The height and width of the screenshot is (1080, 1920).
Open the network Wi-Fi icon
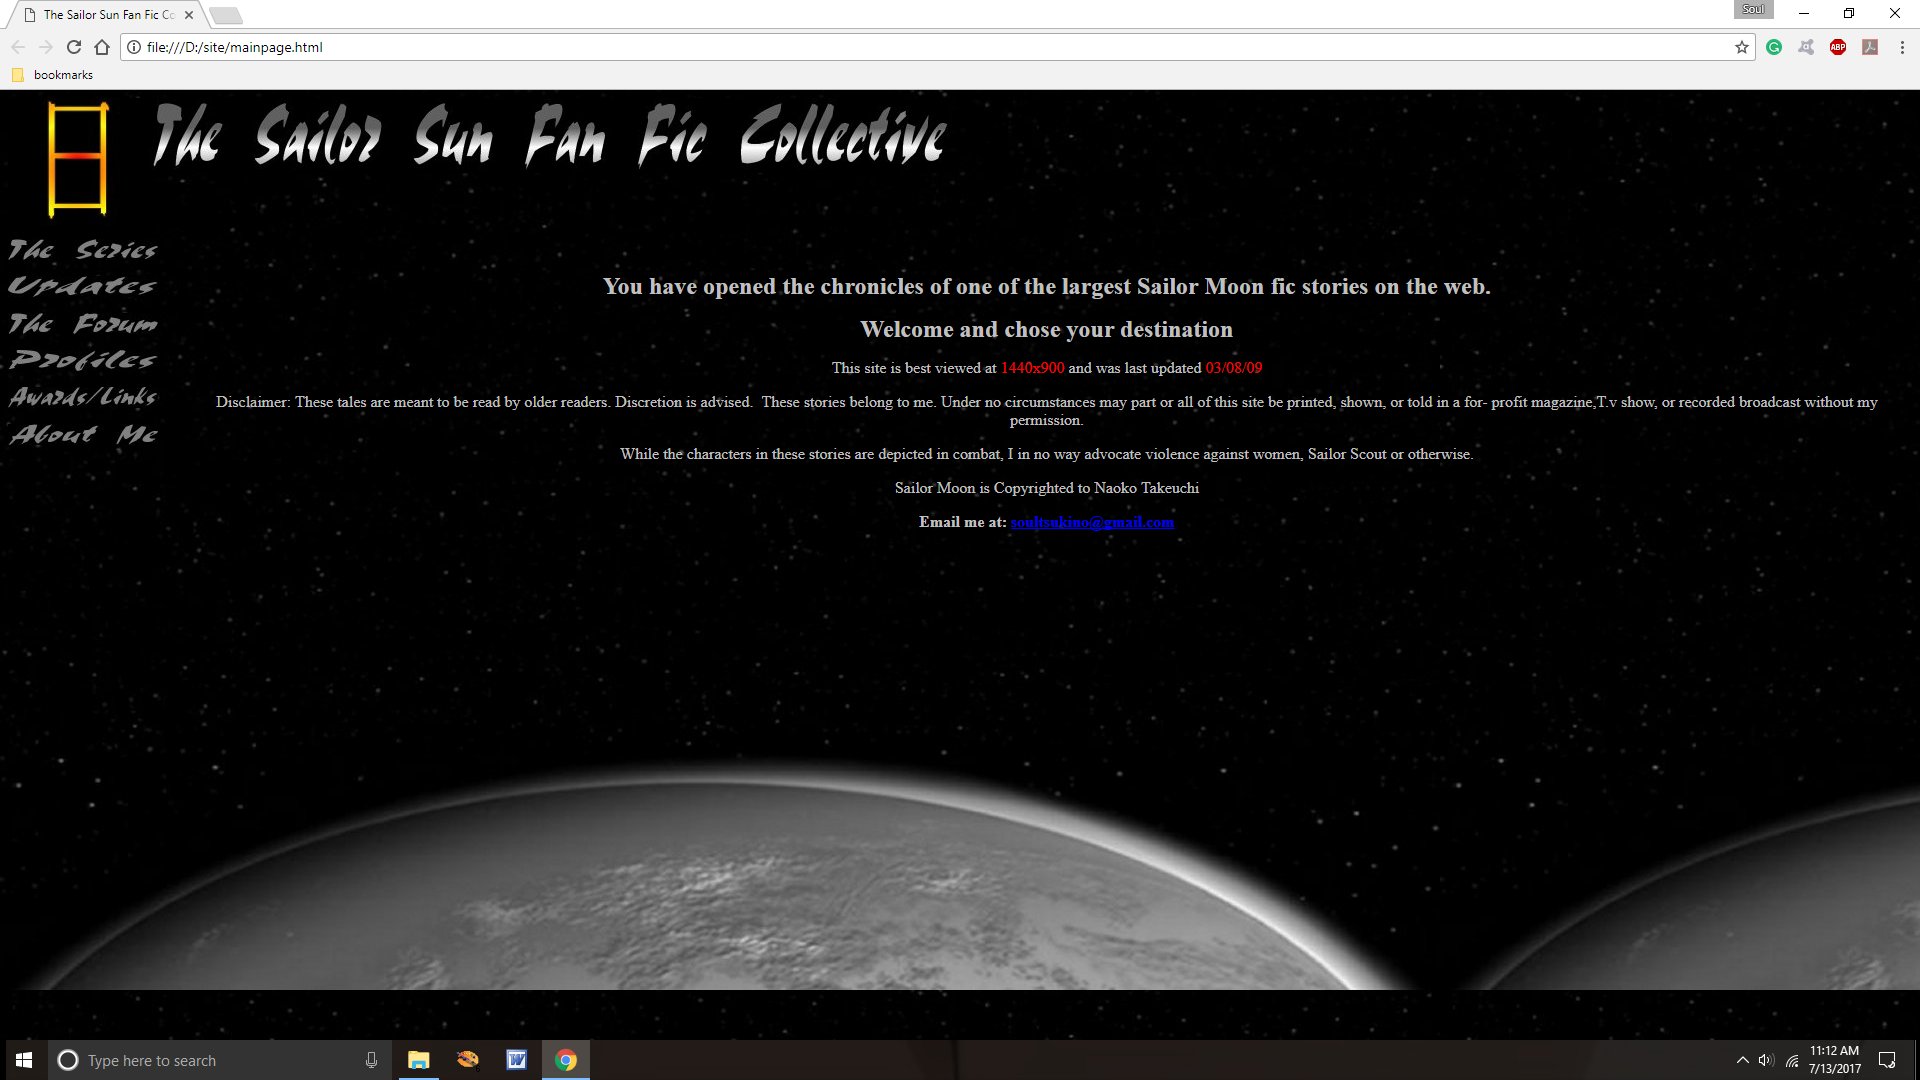tap(1792, 1060)
